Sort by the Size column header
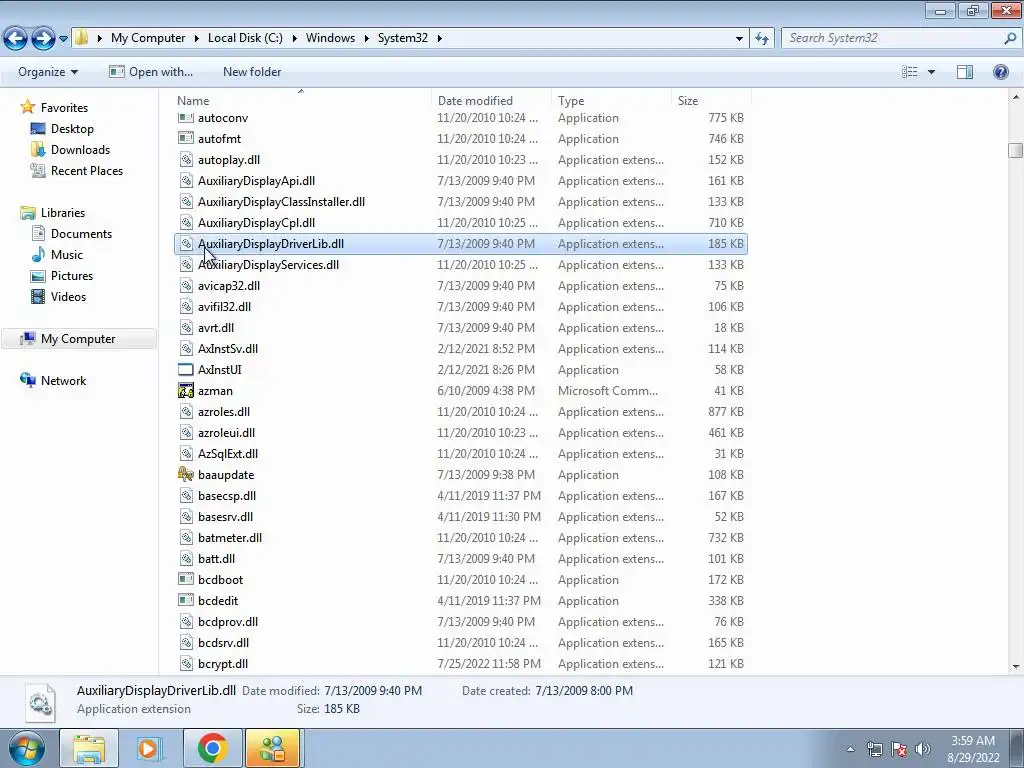The width and height of the screenshot is (1024, 768). tap(711, 101)
